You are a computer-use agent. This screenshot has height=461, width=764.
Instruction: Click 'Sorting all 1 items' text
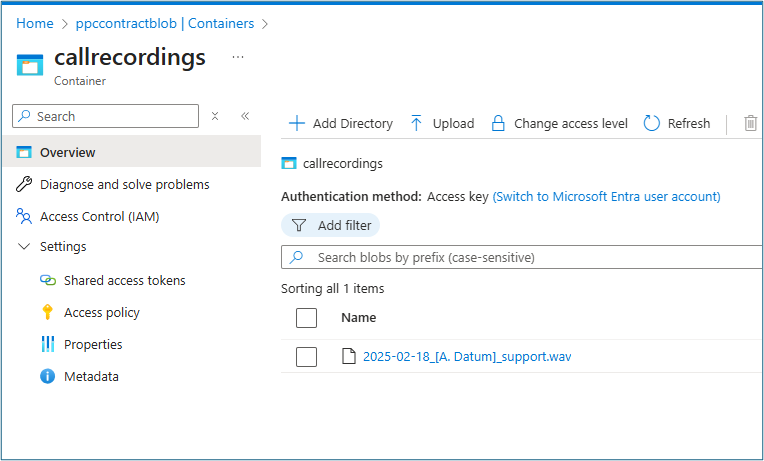coord(333,288)
